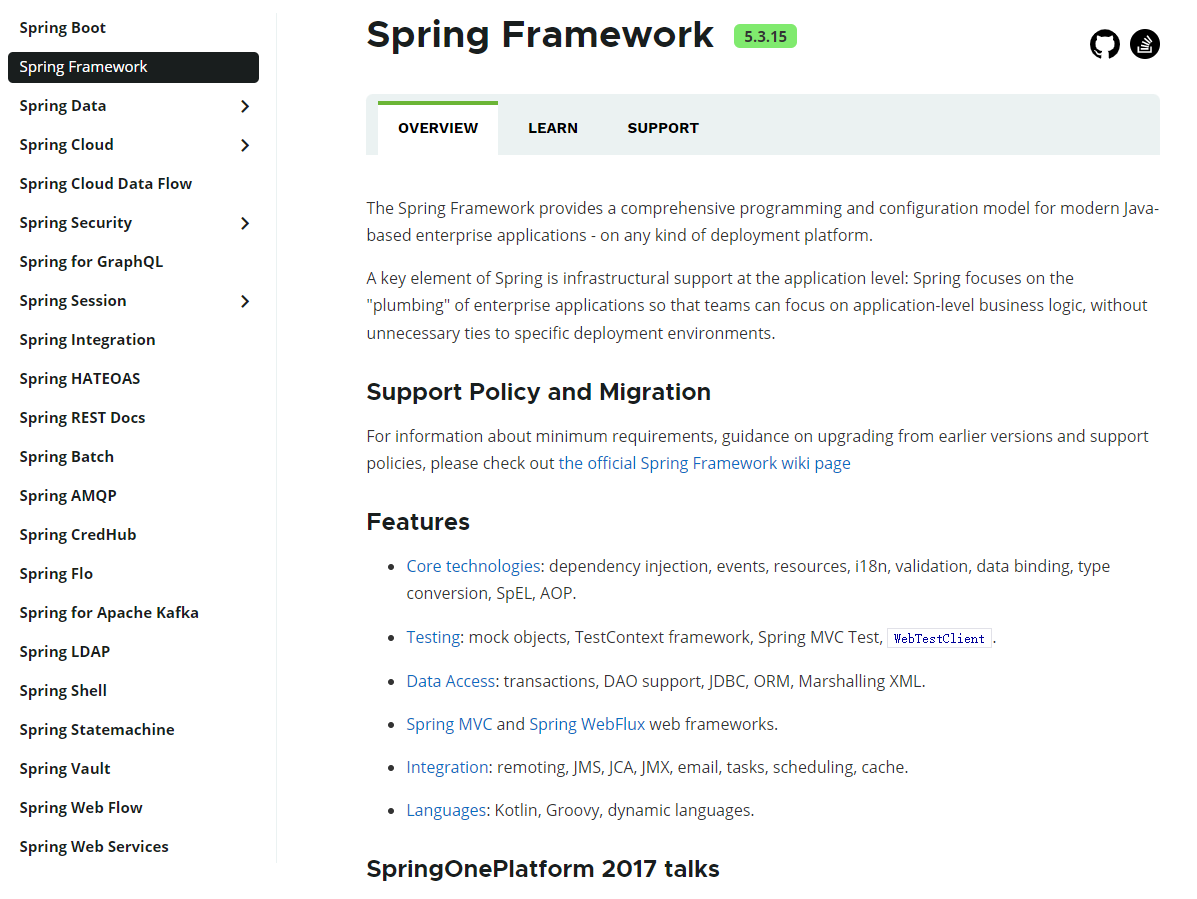Open Spring HATEOAS in the sidebar
Viewport: 1197px width, 899px height.
[x=79, y=379]
